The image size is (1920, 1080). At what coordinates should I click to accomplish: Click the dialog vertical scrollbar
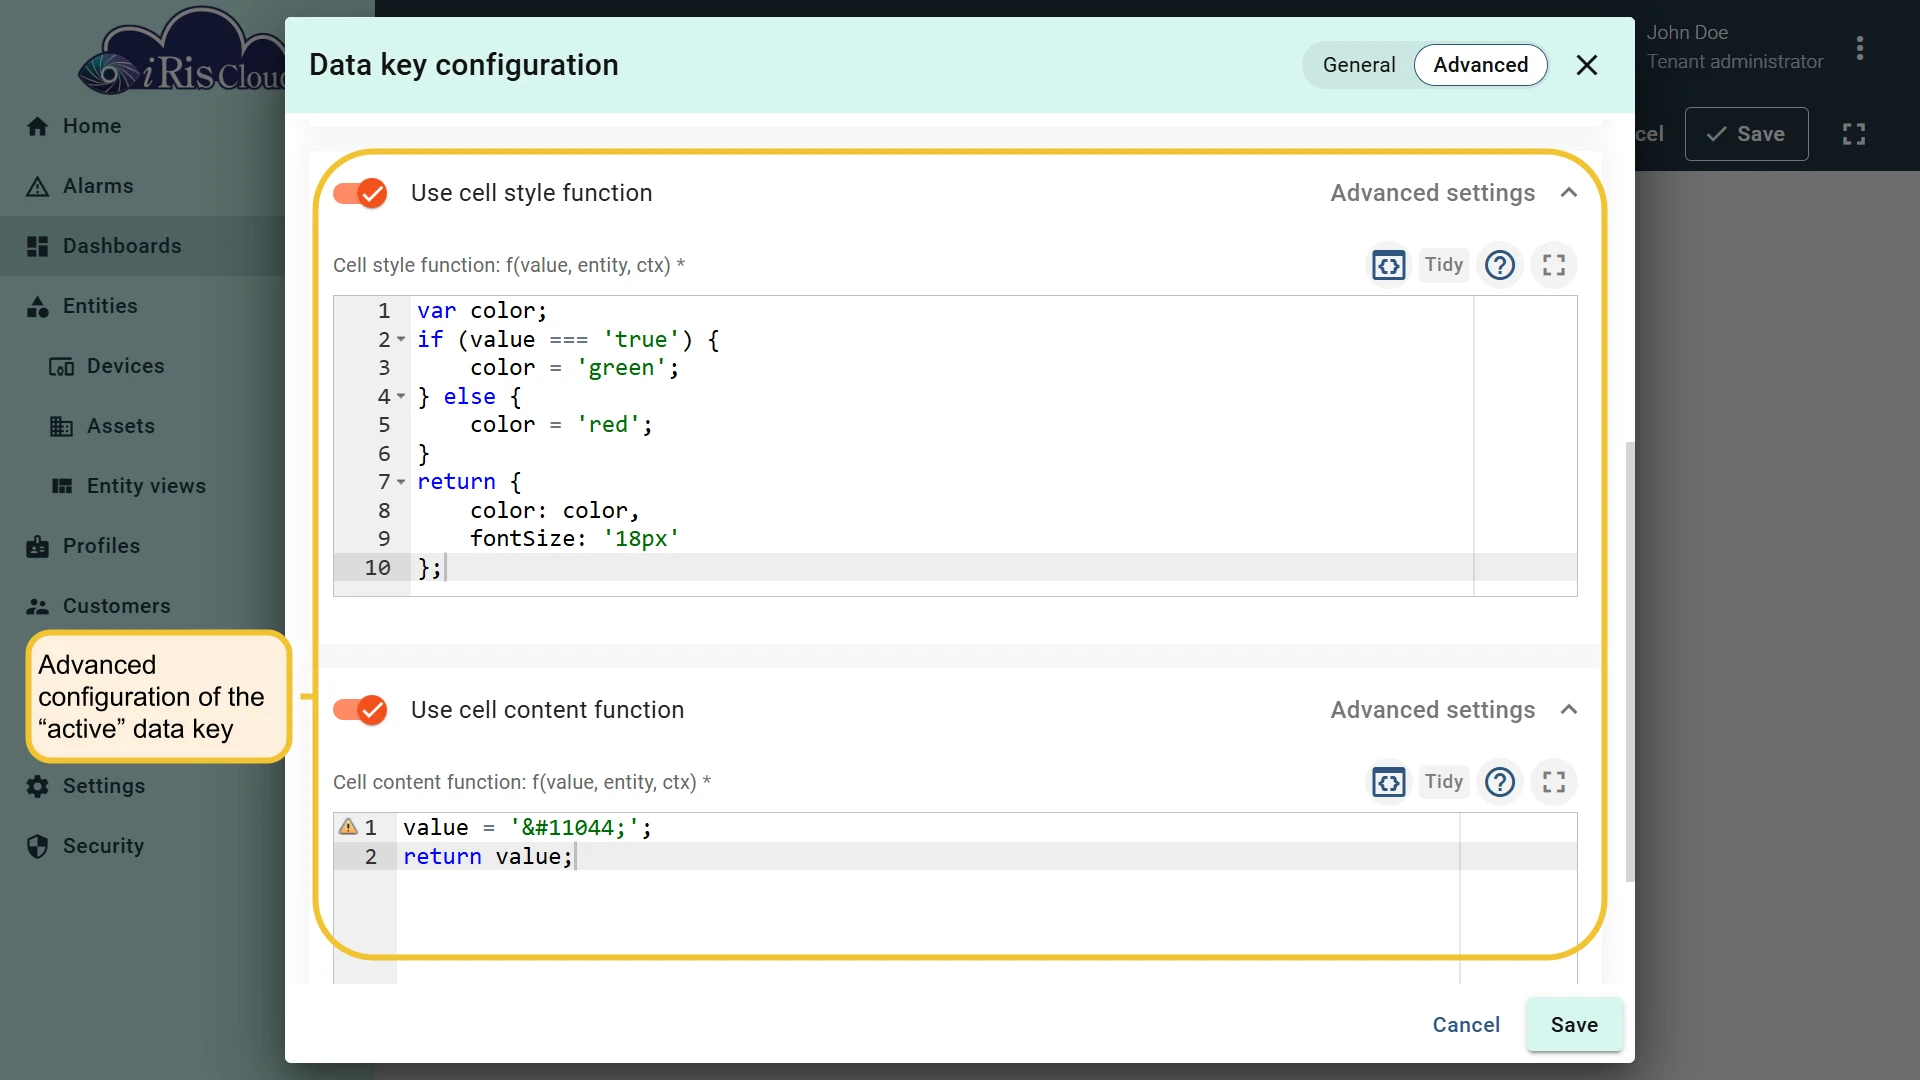click(x=1630, y=660)
